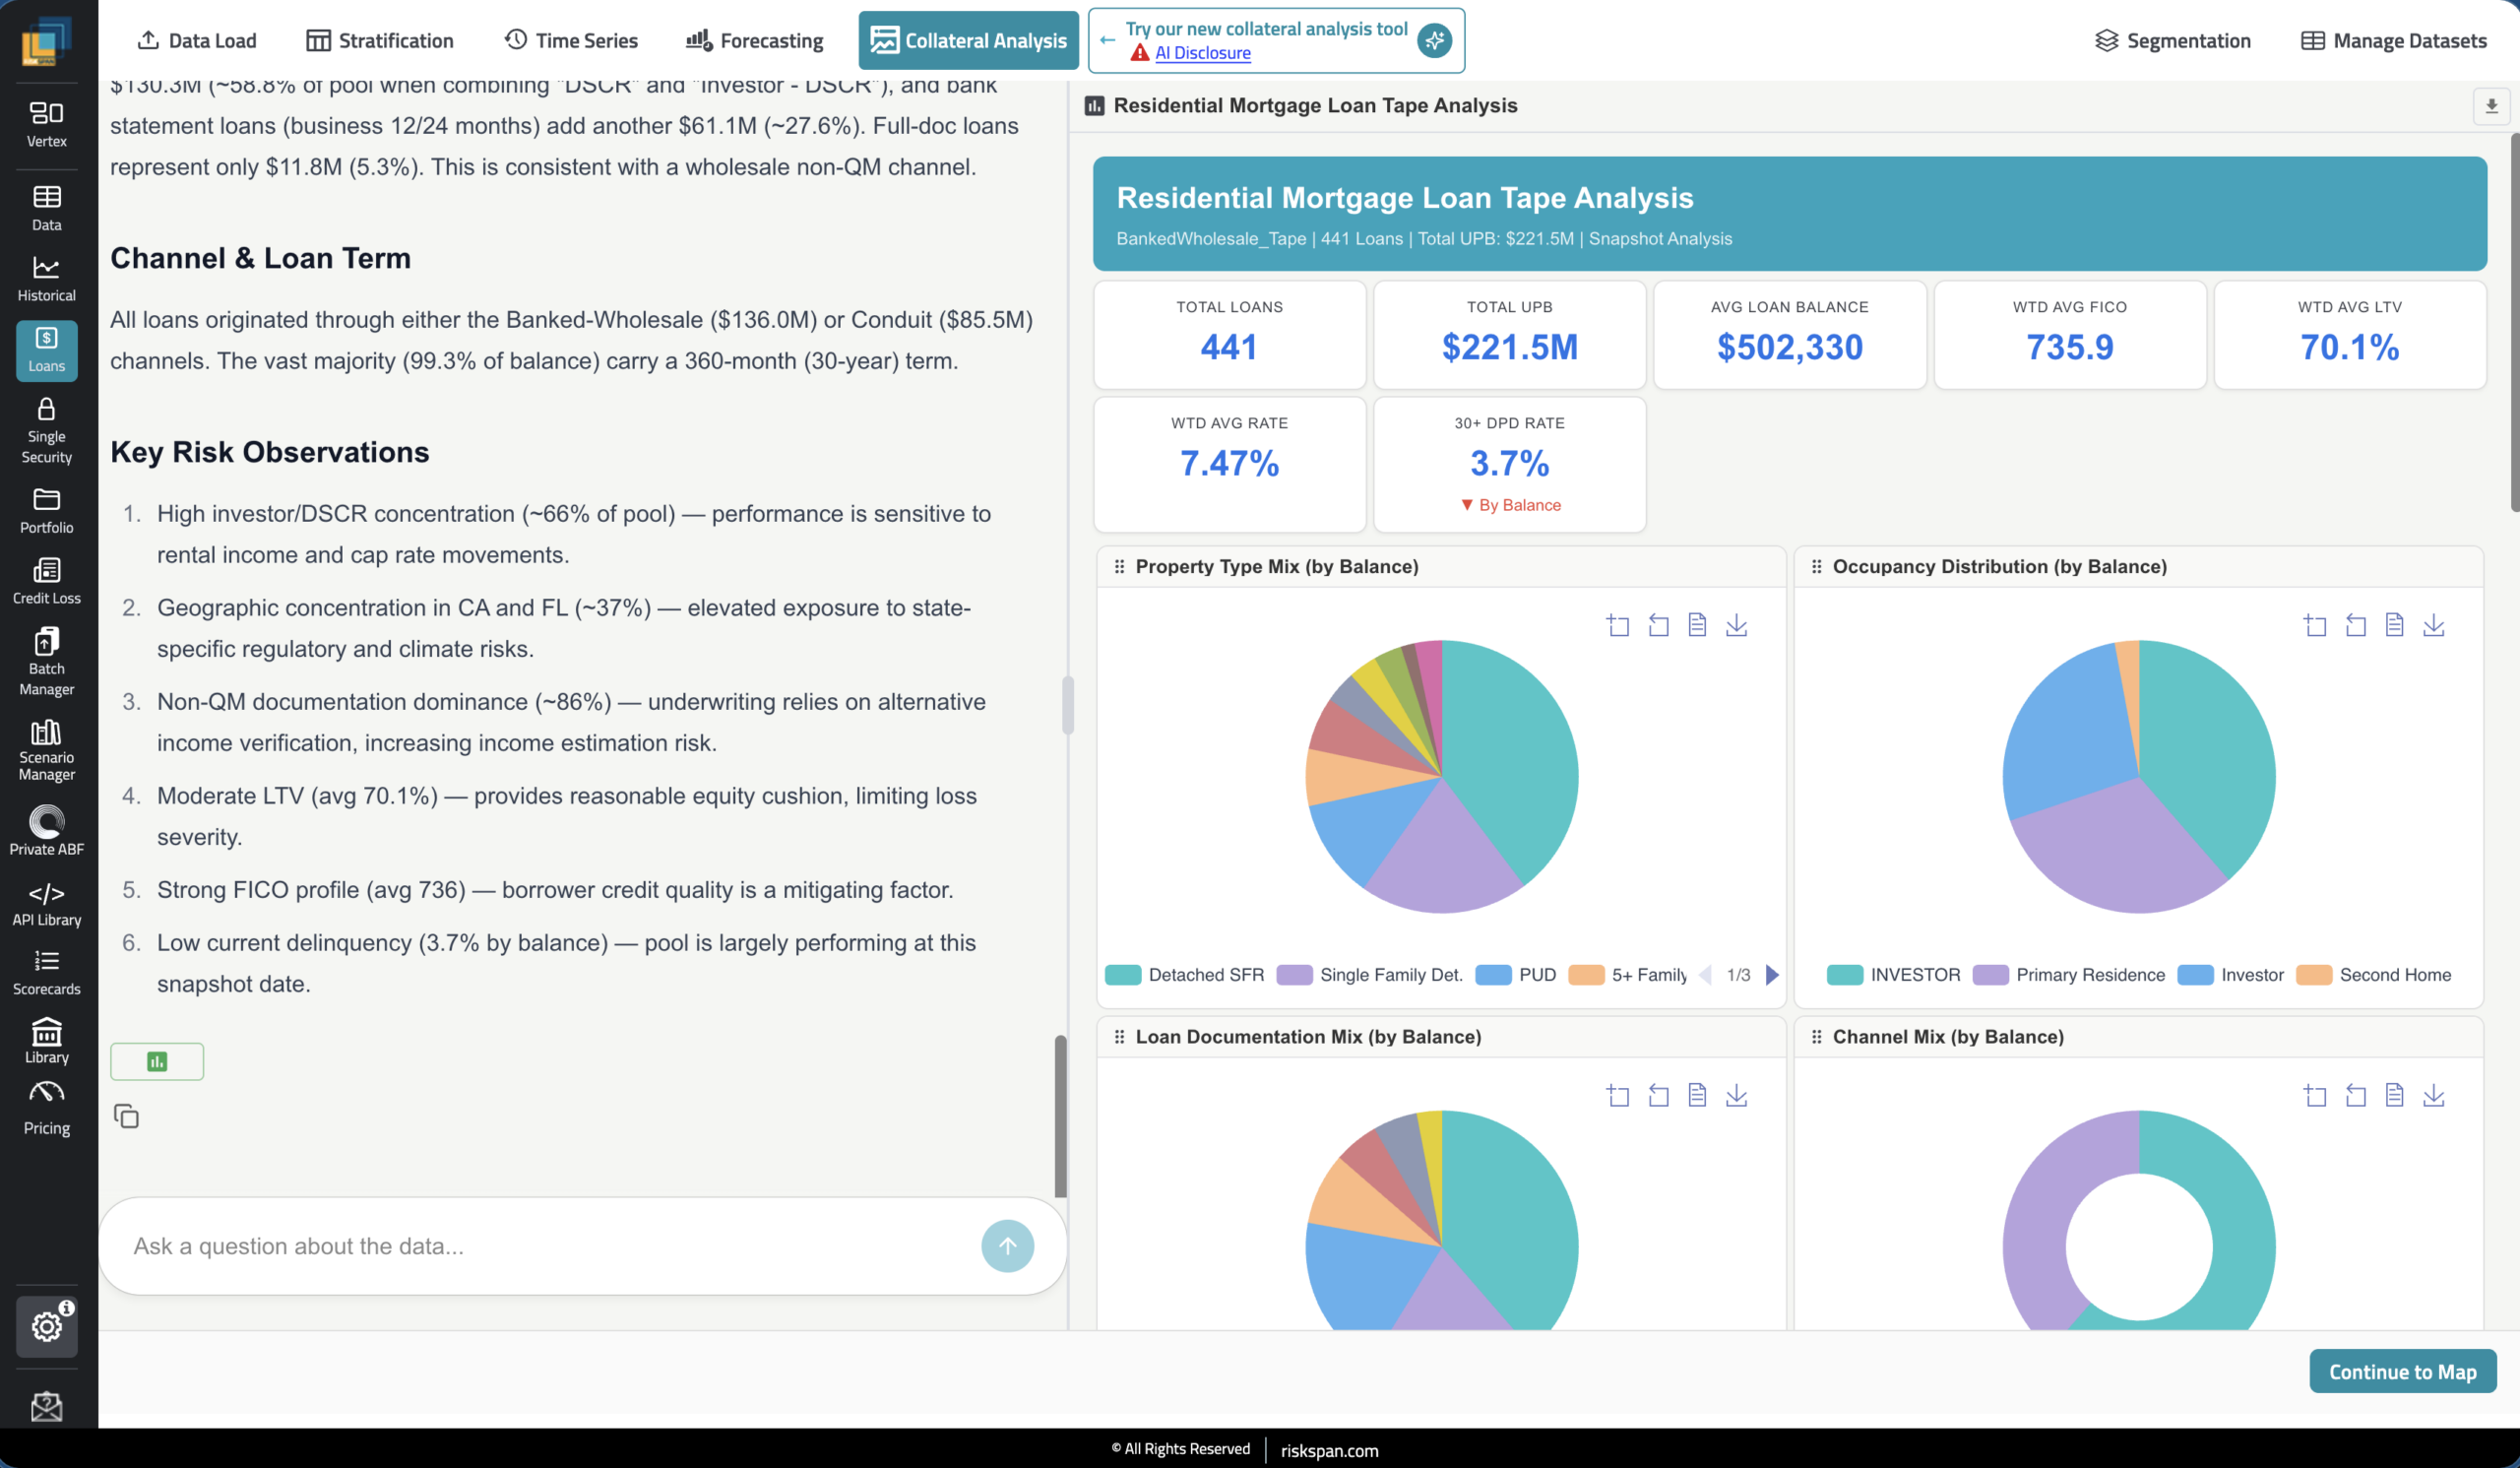Screen dimensions: 2520x1468
Task: Advance Property Type legend to next page
Action: (1772, 975)
